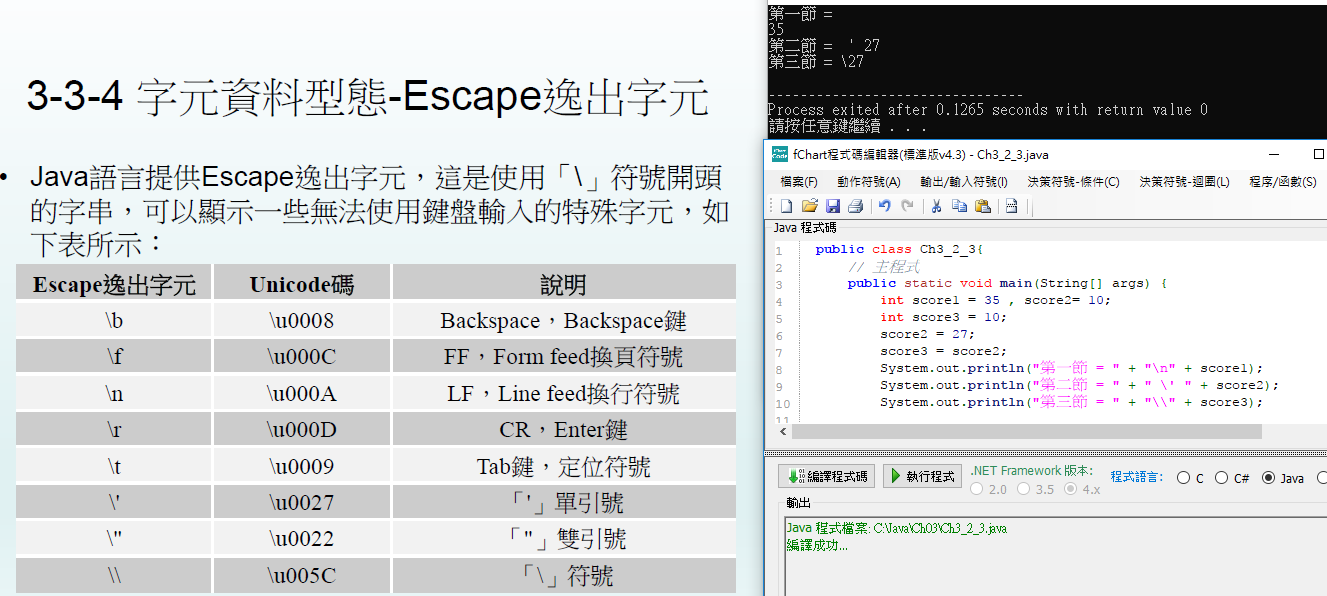1327x596 pixels.
Task: Select the C language radio button
Action: point(1184,478)
